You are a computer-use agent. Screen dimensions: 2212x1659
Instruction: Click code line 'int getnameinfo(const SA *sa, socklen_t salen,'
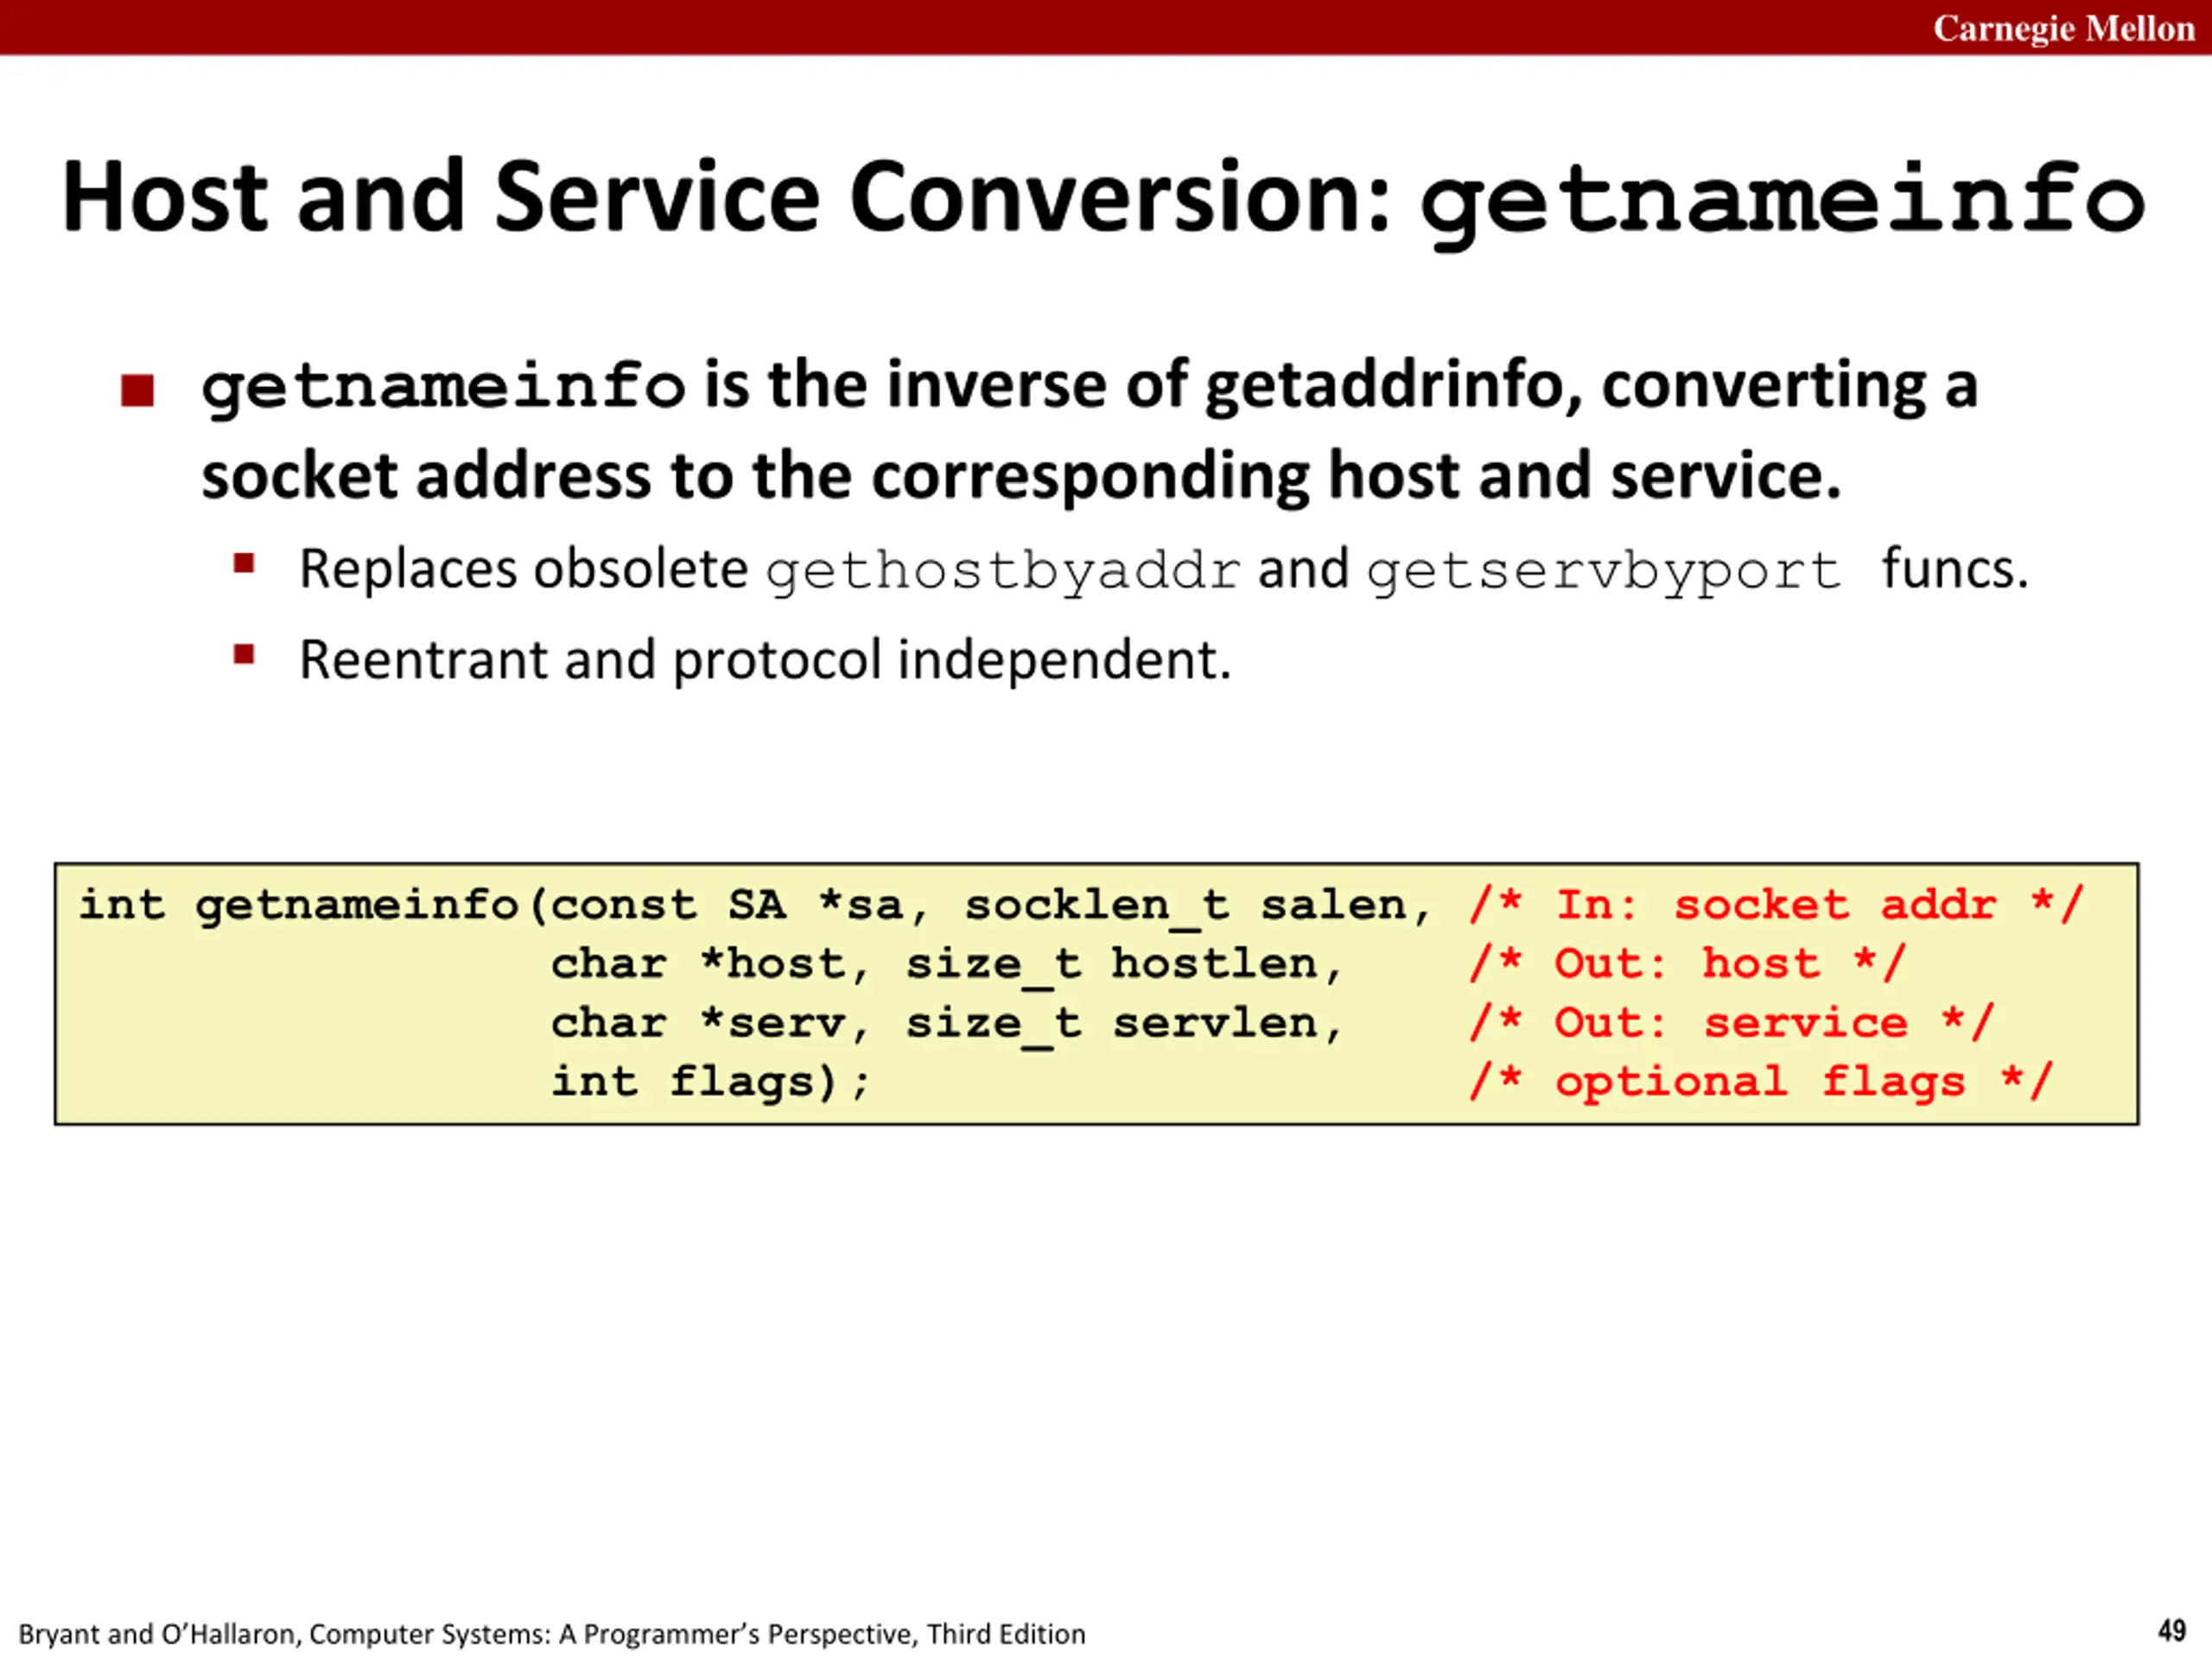[756, 906]
